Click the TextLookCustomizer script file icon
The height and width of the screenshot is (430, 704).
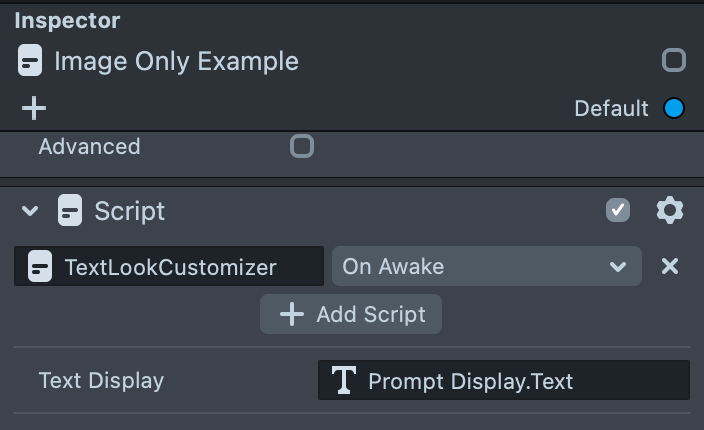40,267
